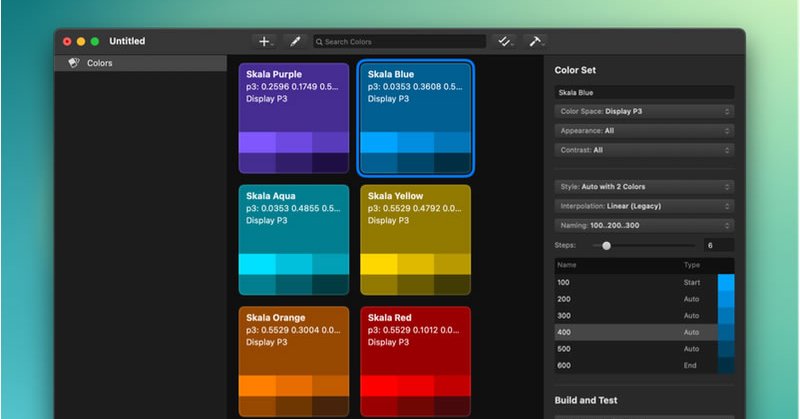Viewport: 800px width, 419px height.
Task: Select the Skala Aqua color card
Action: click(x=294, y=240)
